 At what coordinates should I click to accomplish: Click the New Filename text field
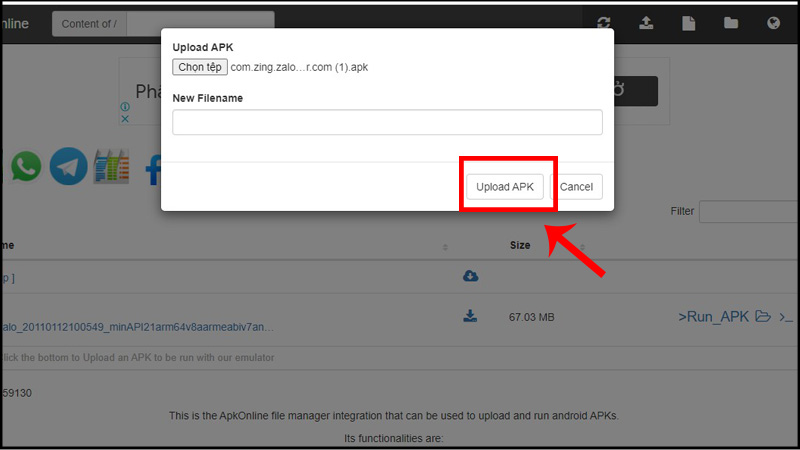point(387,122)
